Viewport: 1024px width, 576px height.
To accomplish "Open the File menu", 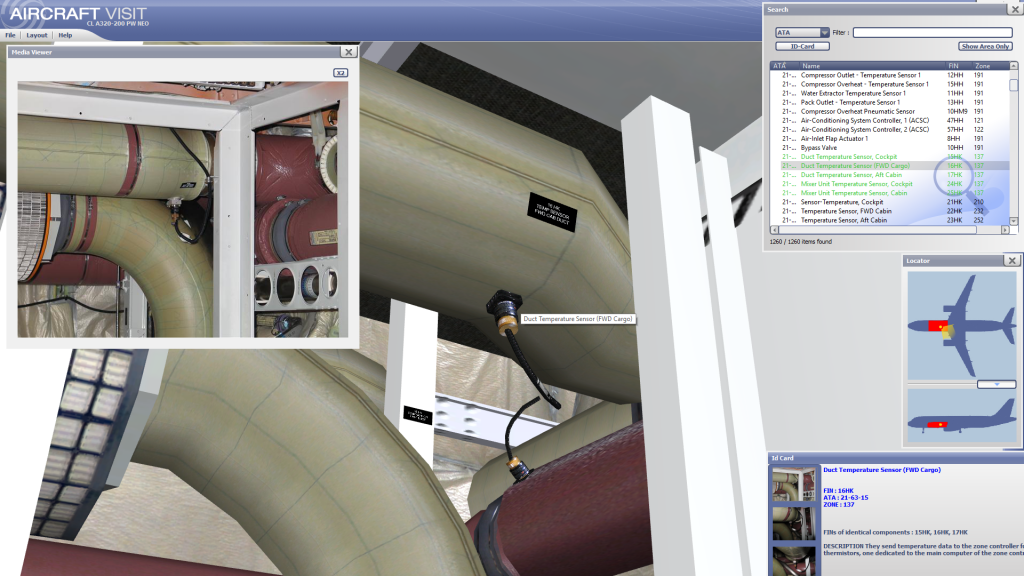I will pos(10,35).
